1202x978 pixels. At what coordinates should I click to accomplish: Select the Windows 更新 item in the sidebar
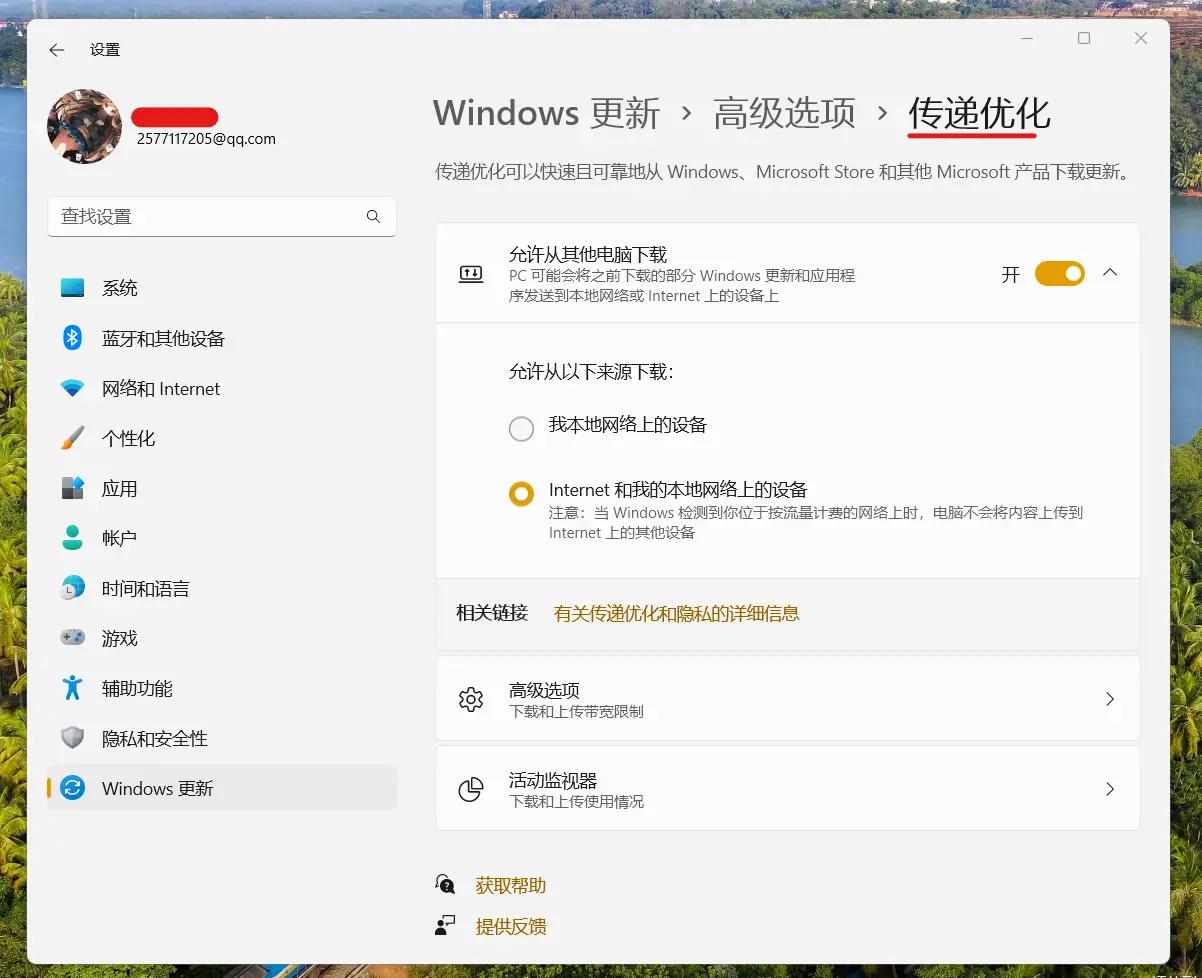coord(222,788)
